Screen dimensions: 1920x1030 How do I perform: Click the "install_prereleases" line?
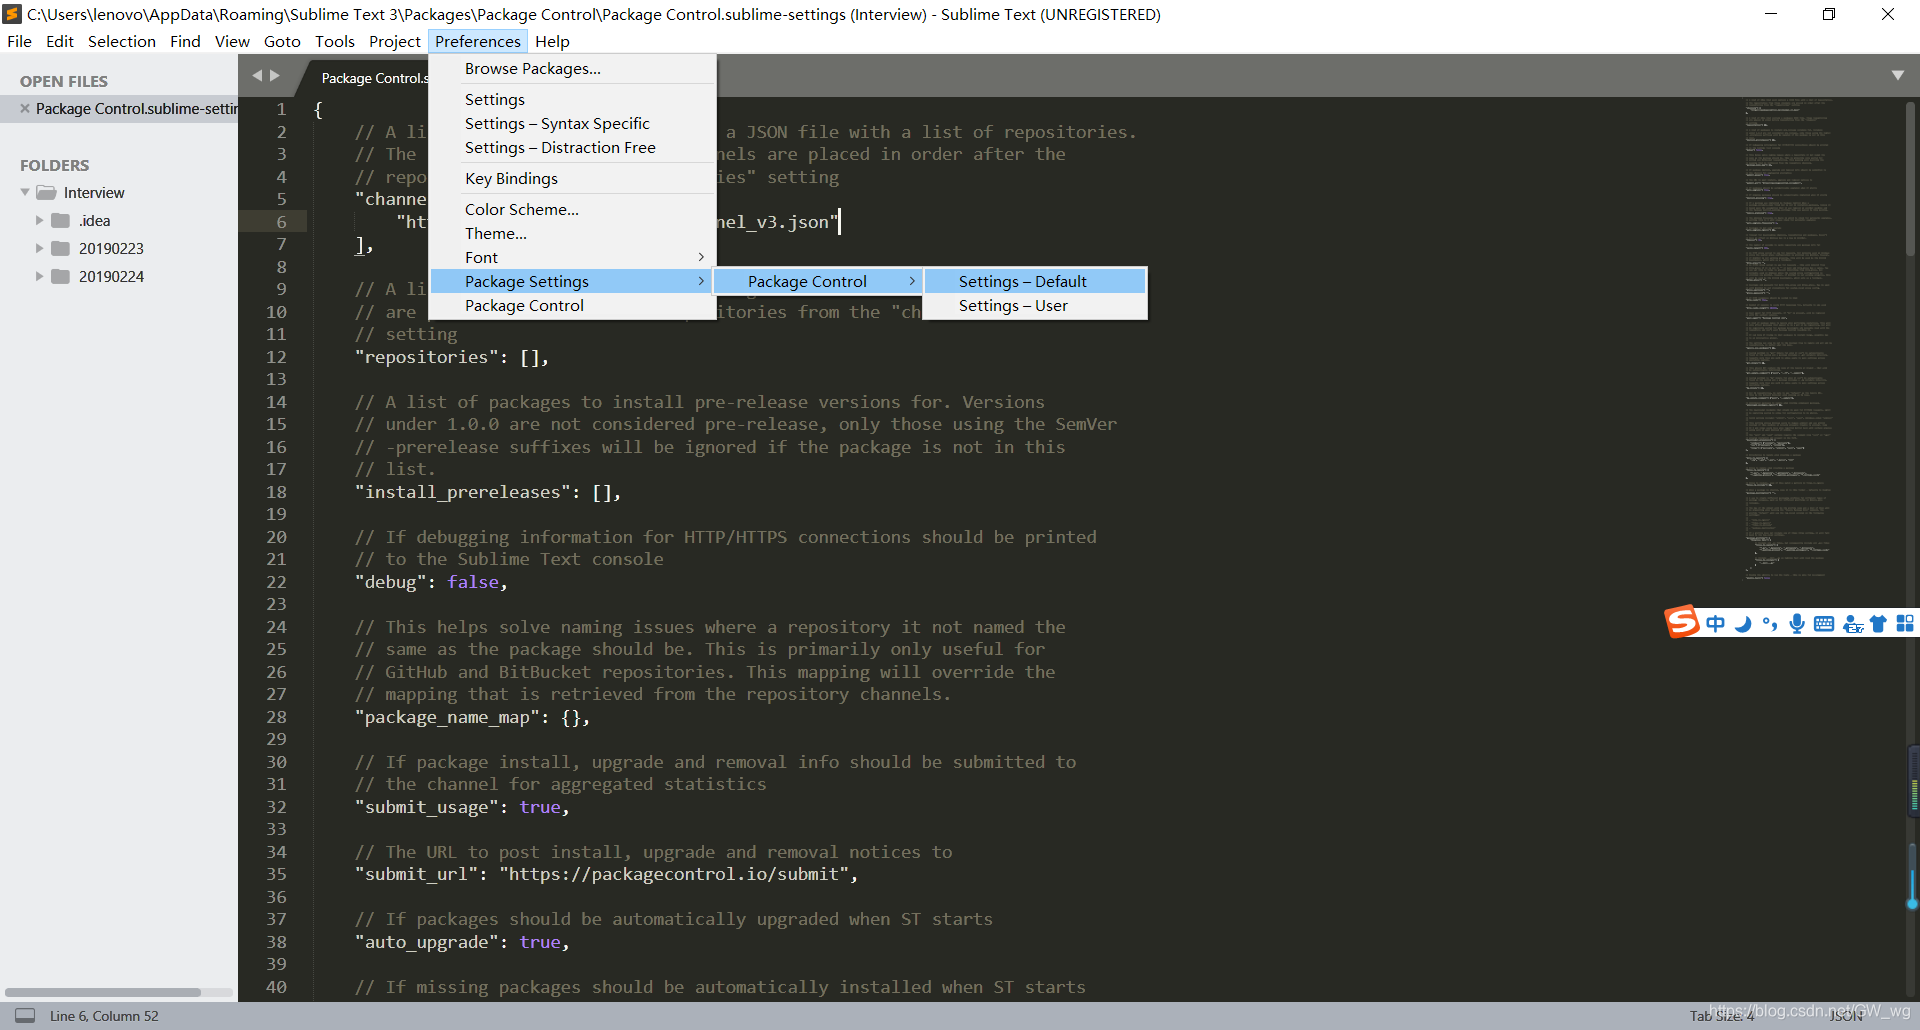488,492
